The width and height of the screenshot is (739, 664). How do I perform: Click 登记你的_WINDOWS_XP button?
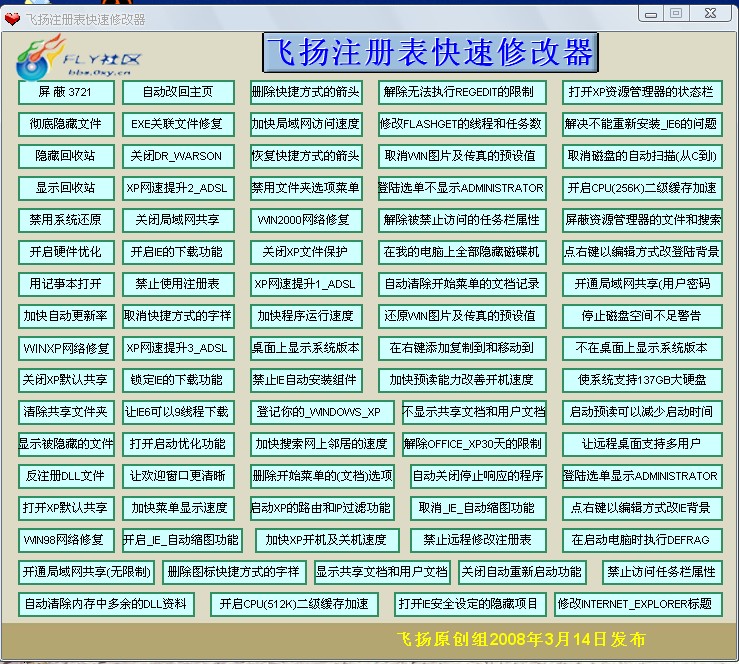[x=322, y=413]
